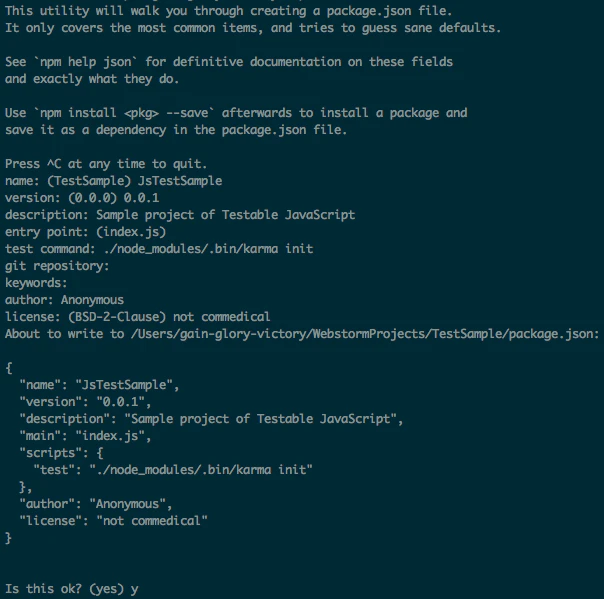Click the 'npm help json' documentation line

point(229,62)
